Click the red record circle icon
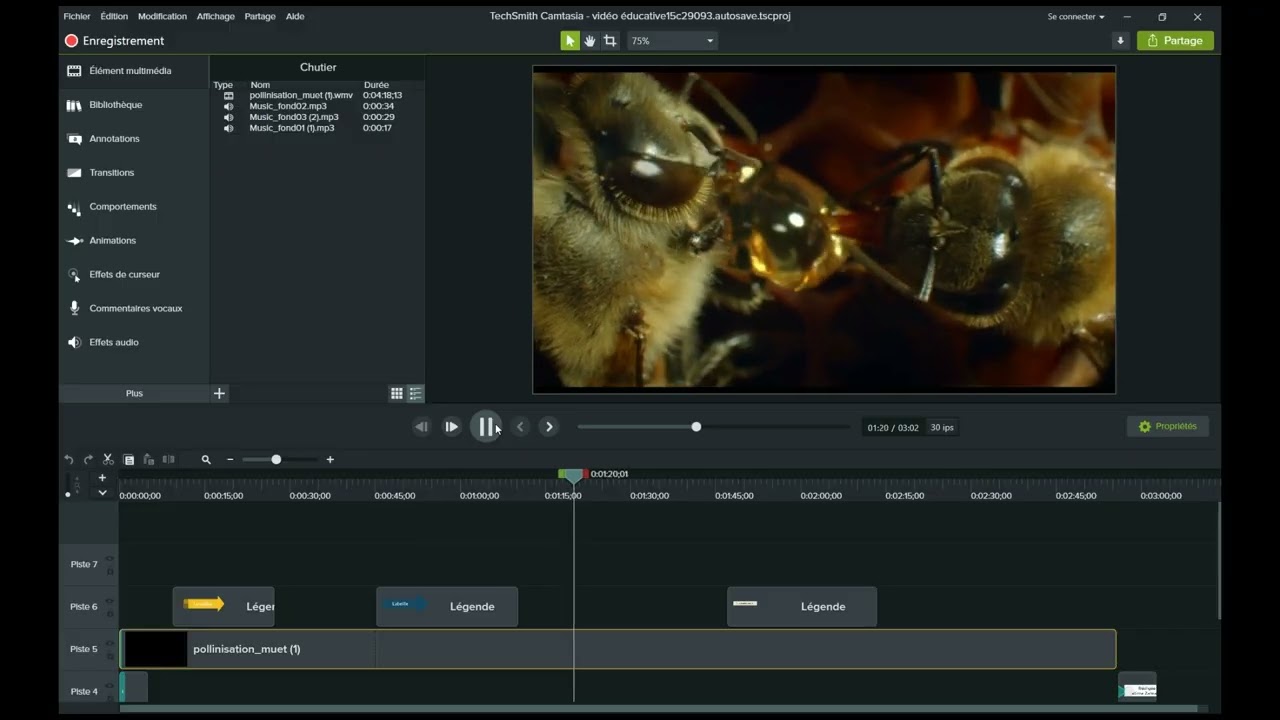The width and height of the screenshot is (1280, 720). [71, 41]
